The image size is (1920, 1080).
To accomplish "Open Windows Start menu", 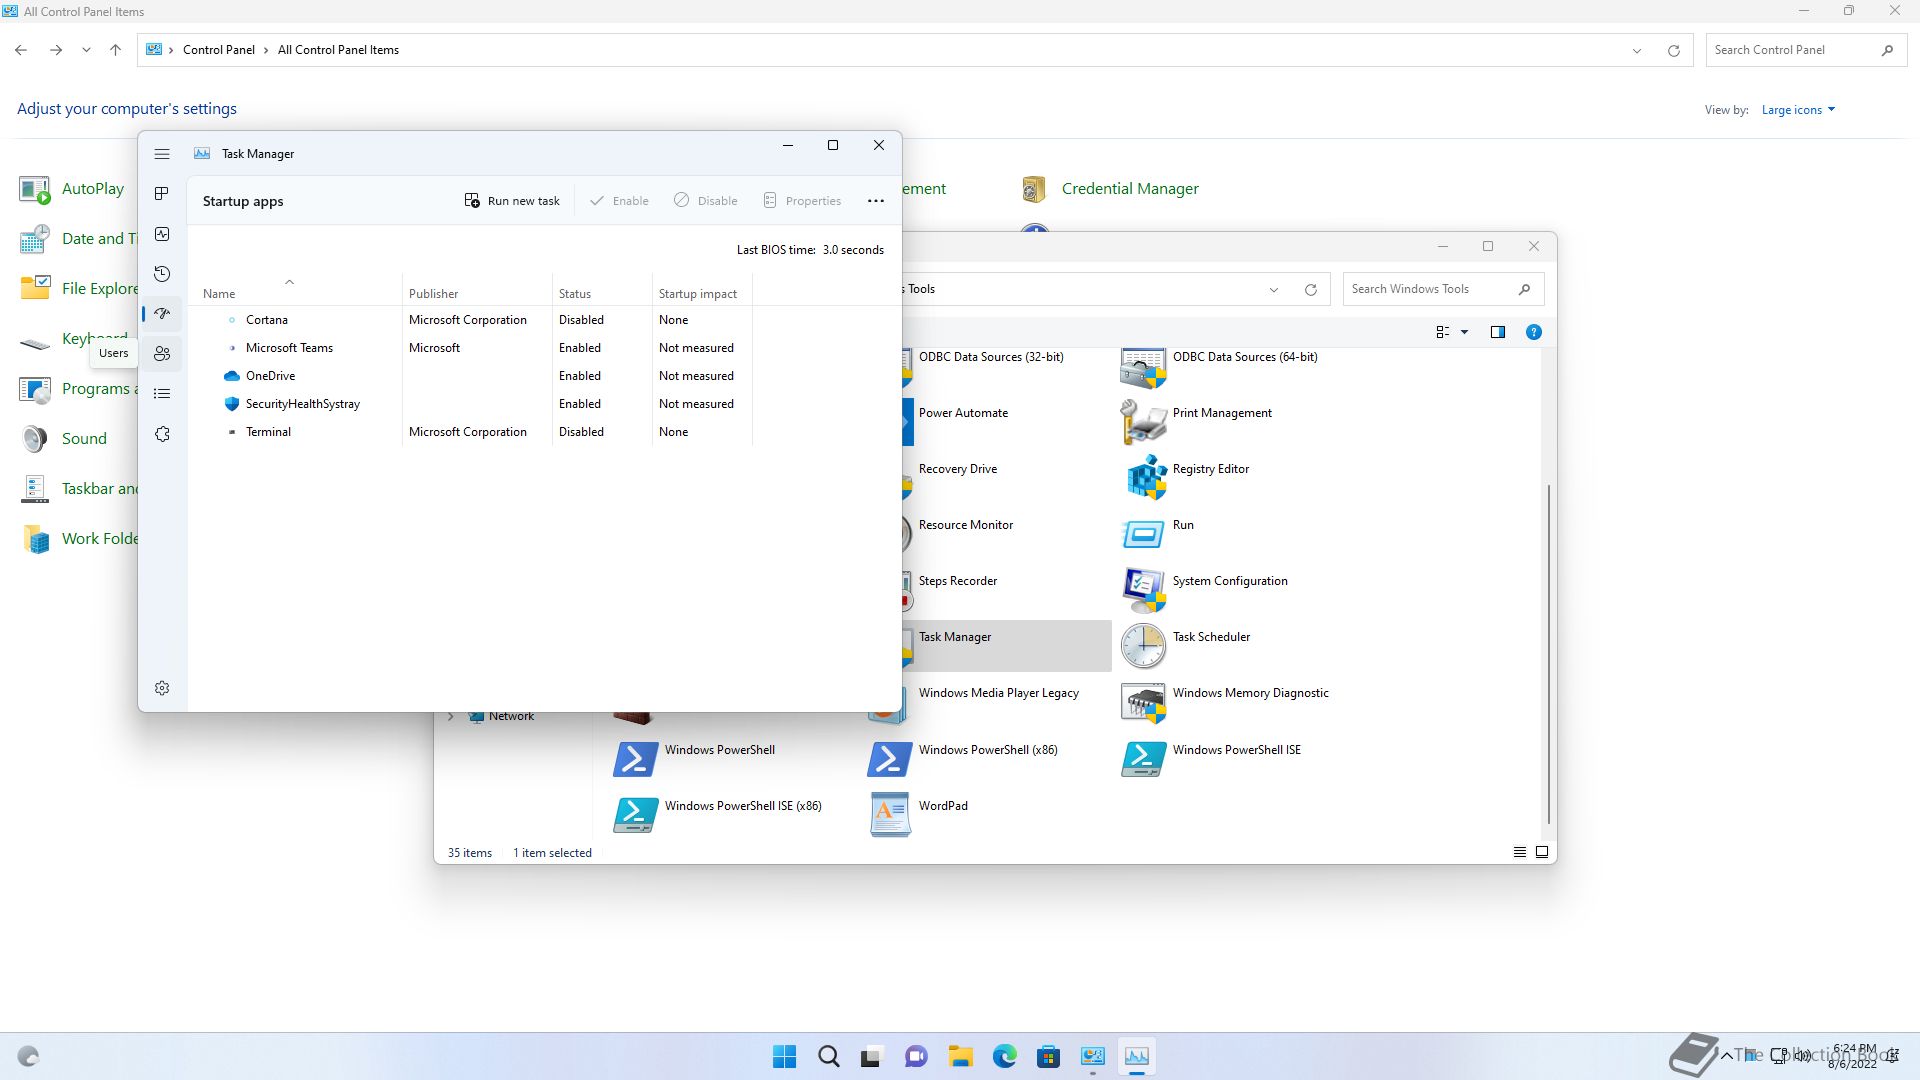I will (785, 1056).
